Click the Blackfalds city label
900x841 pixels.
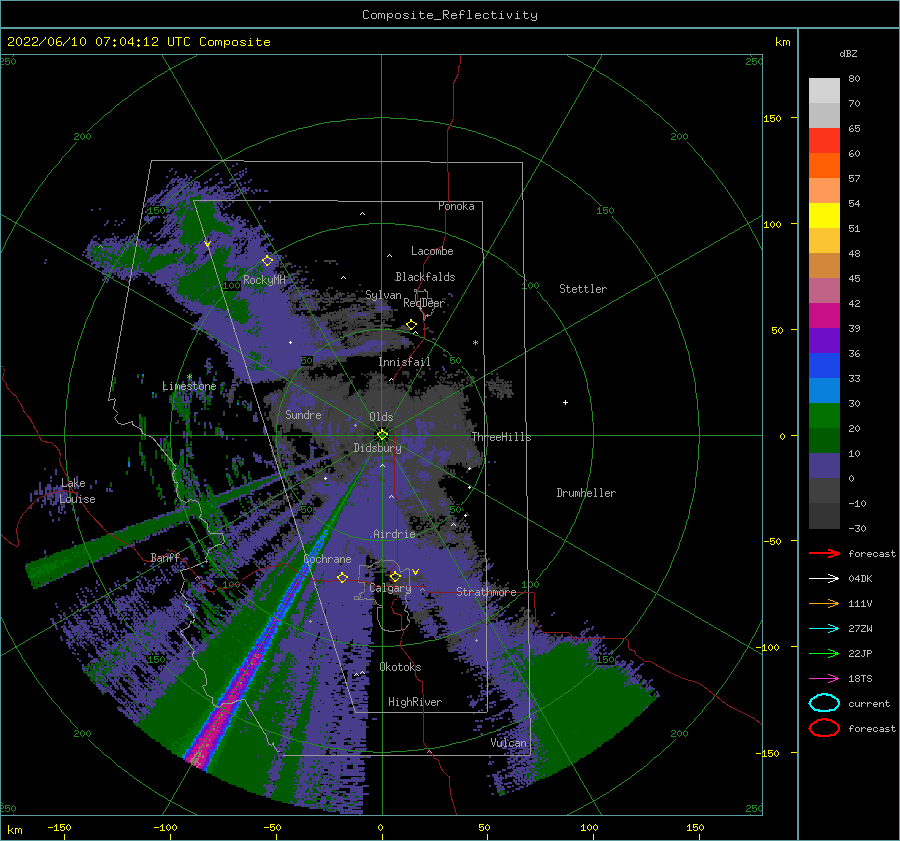[425, 277]
